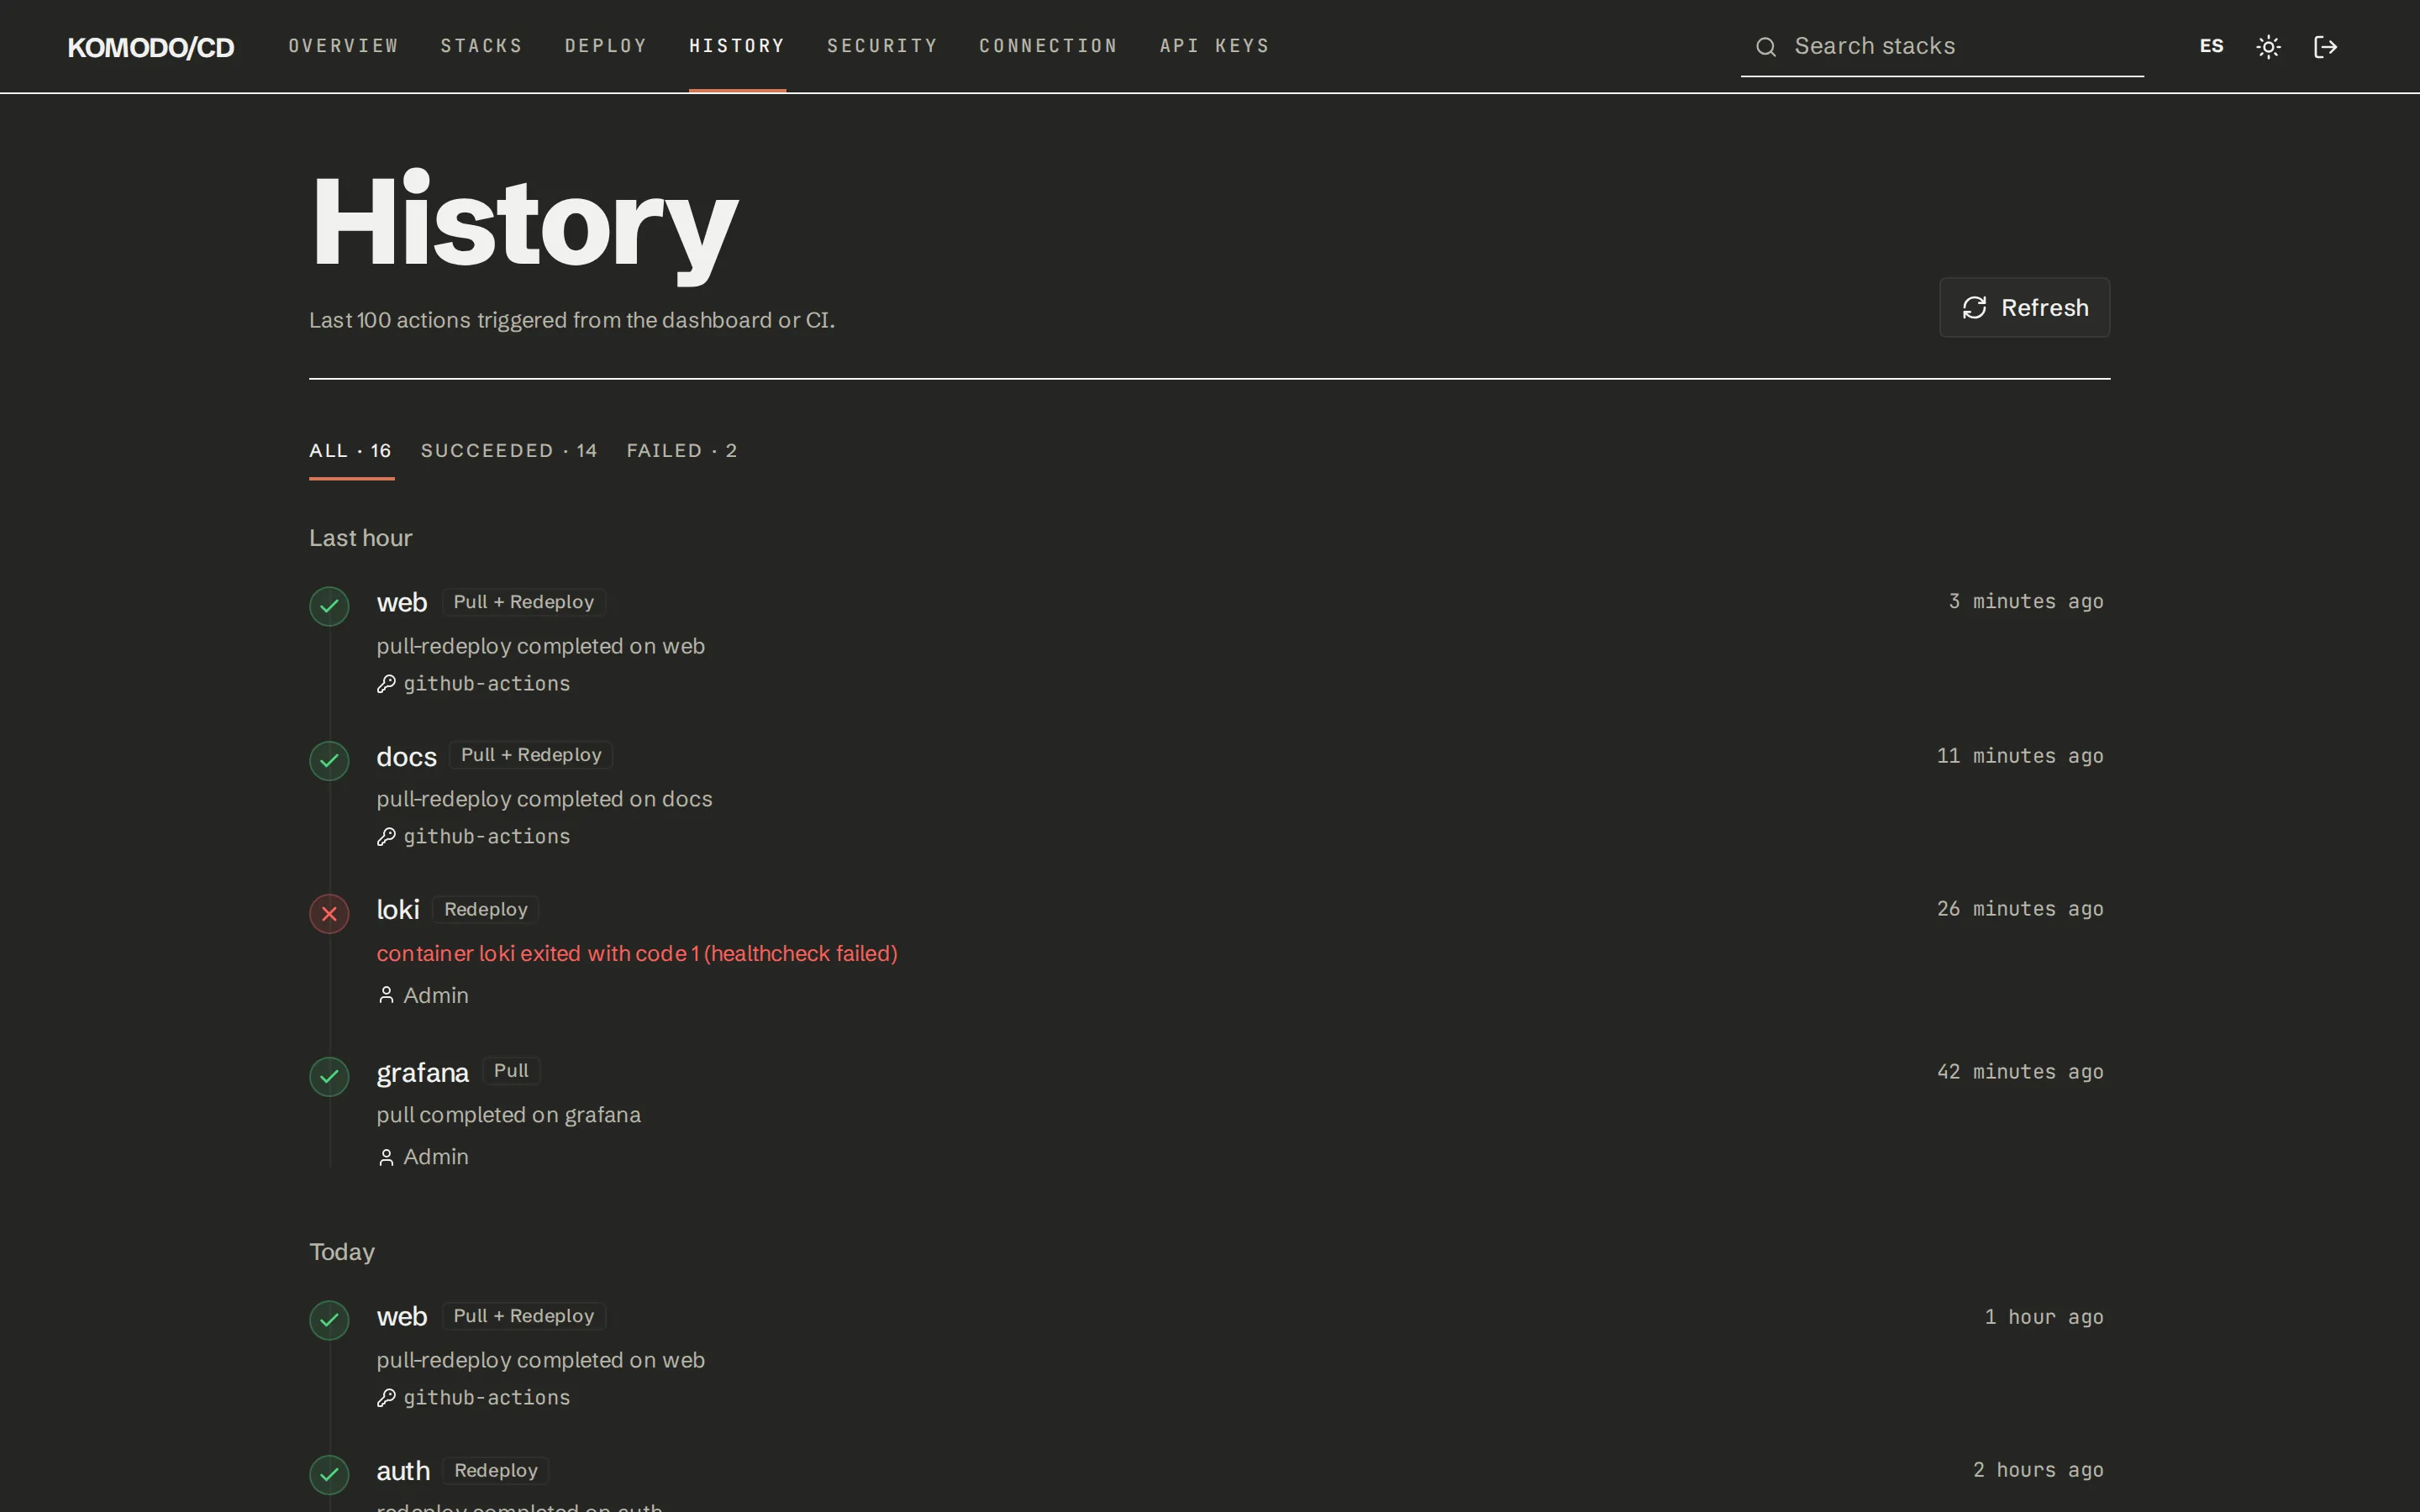Select the History nav item
Screen dimensions: 2420x1512
coord(737,46)
